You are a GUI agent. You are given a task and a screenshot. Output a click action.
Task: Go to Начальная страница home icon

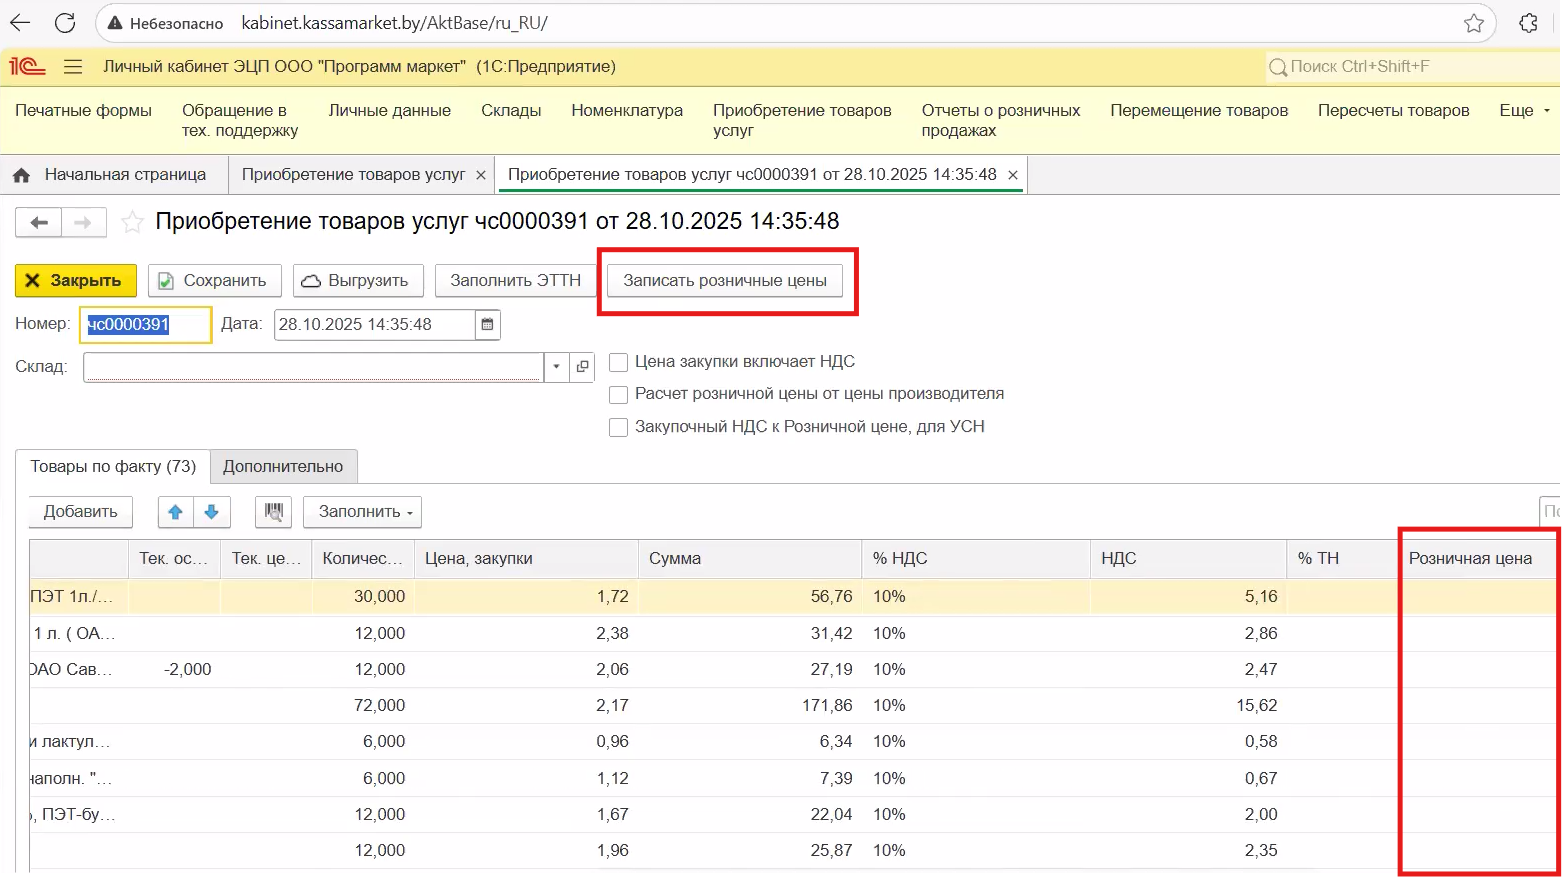click(x=21, y=175)
